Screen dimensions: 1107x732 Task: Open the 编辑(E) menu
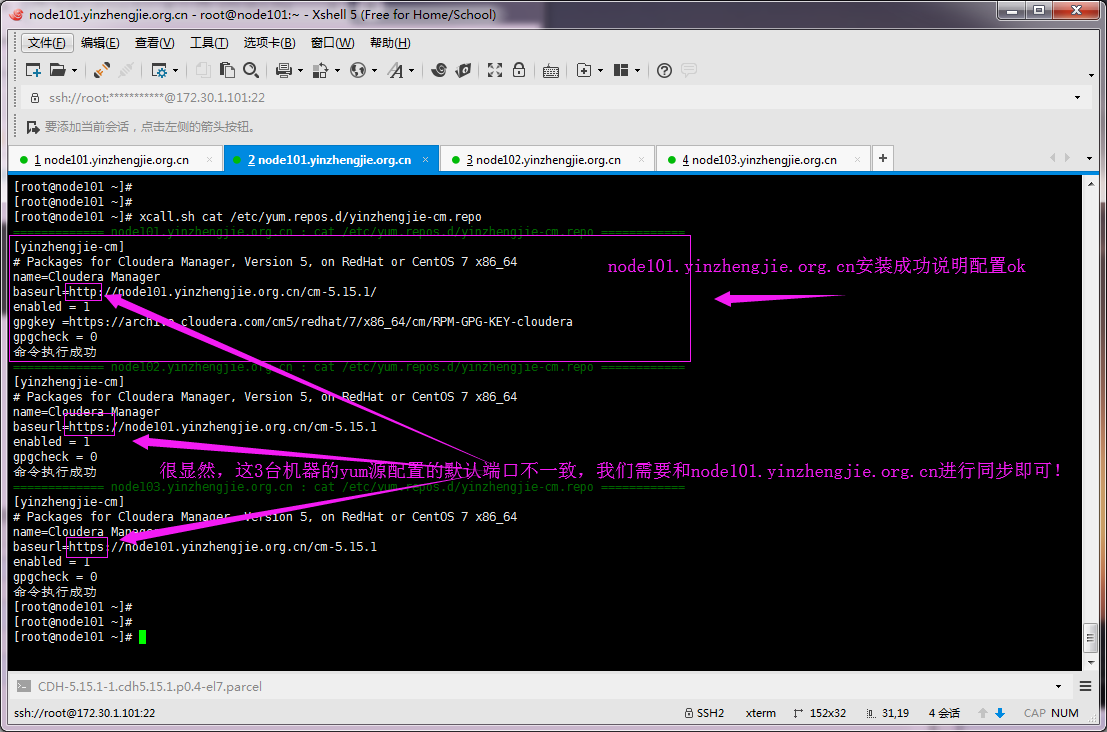[100, 43]
